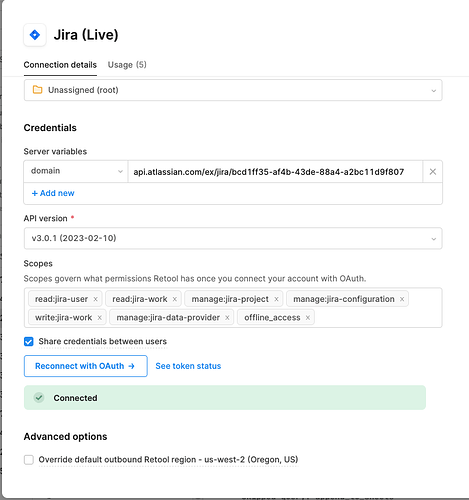Click Reconnect with OAuth button
This screenshot has height=500, width=469.
pos(86,366)
